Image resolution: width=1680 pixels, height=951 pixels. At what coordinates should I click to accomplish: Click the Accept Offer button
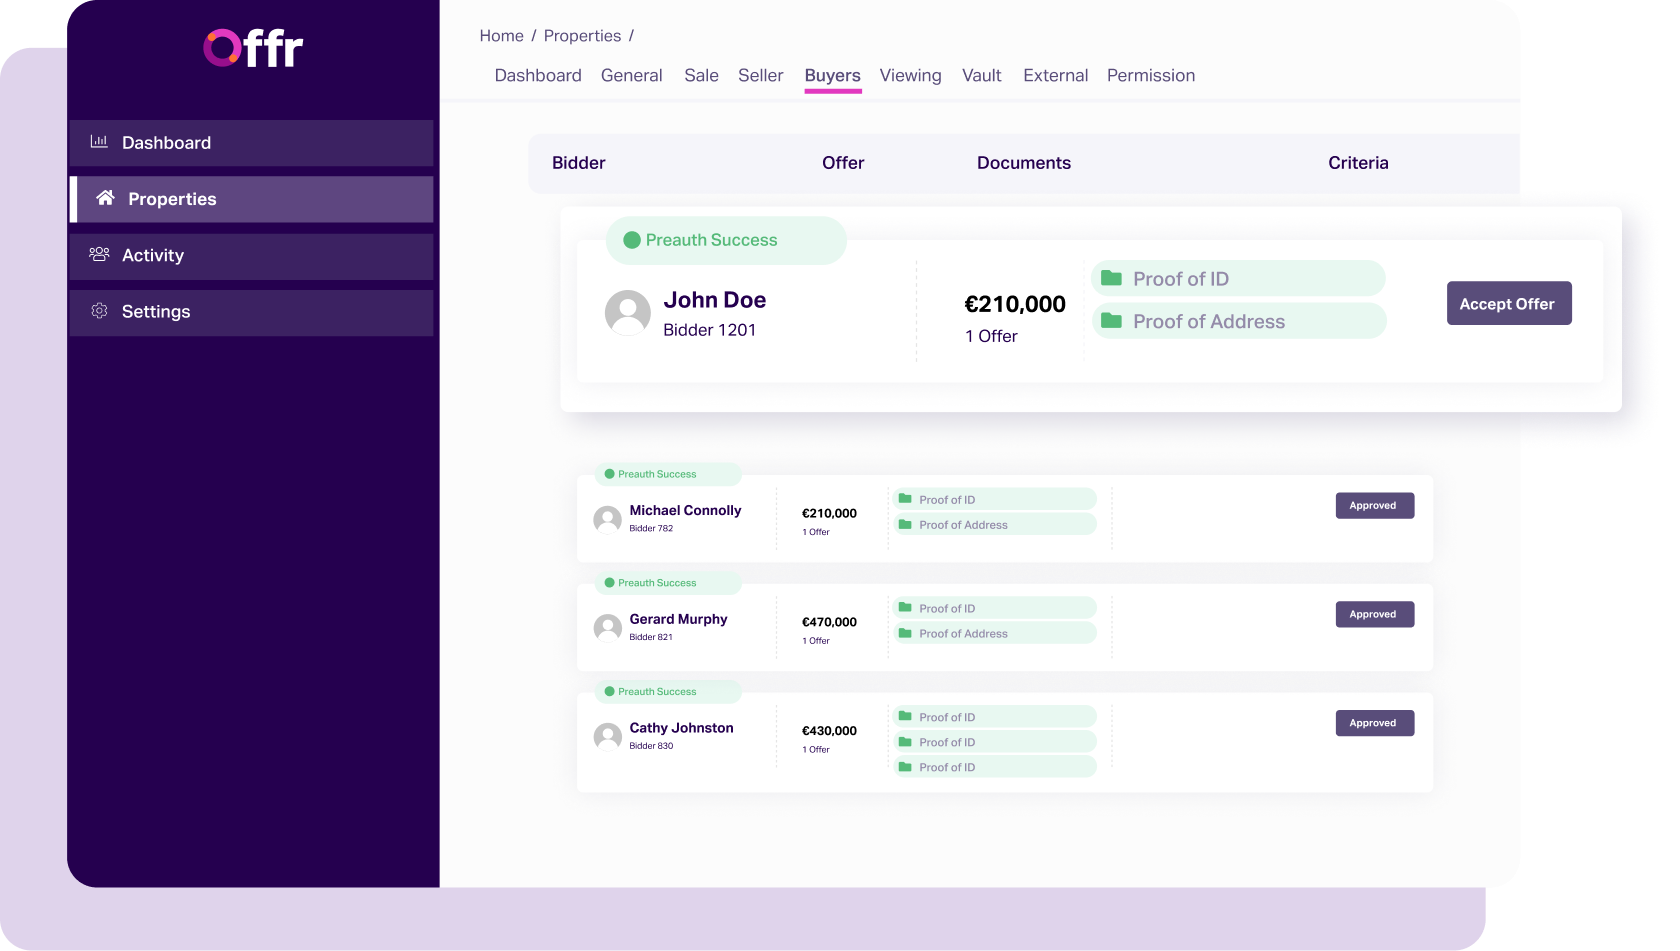[1509, 303]
